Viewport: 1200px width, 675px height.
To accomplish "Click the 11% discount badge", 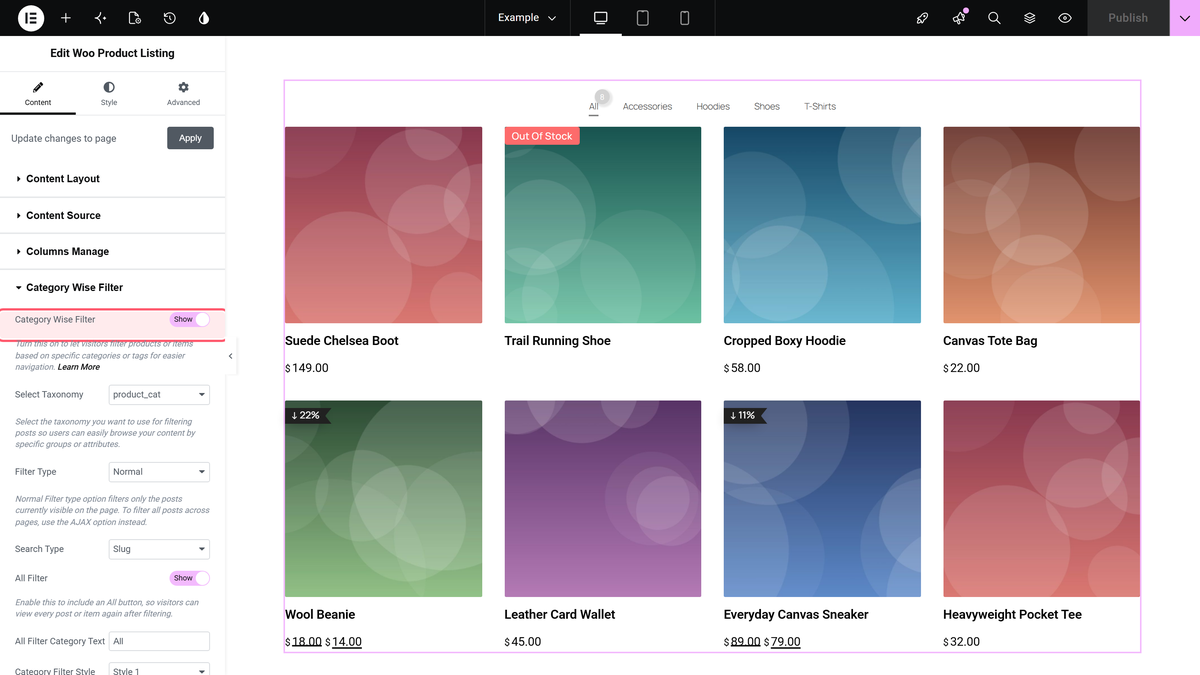I will (744, 415).
